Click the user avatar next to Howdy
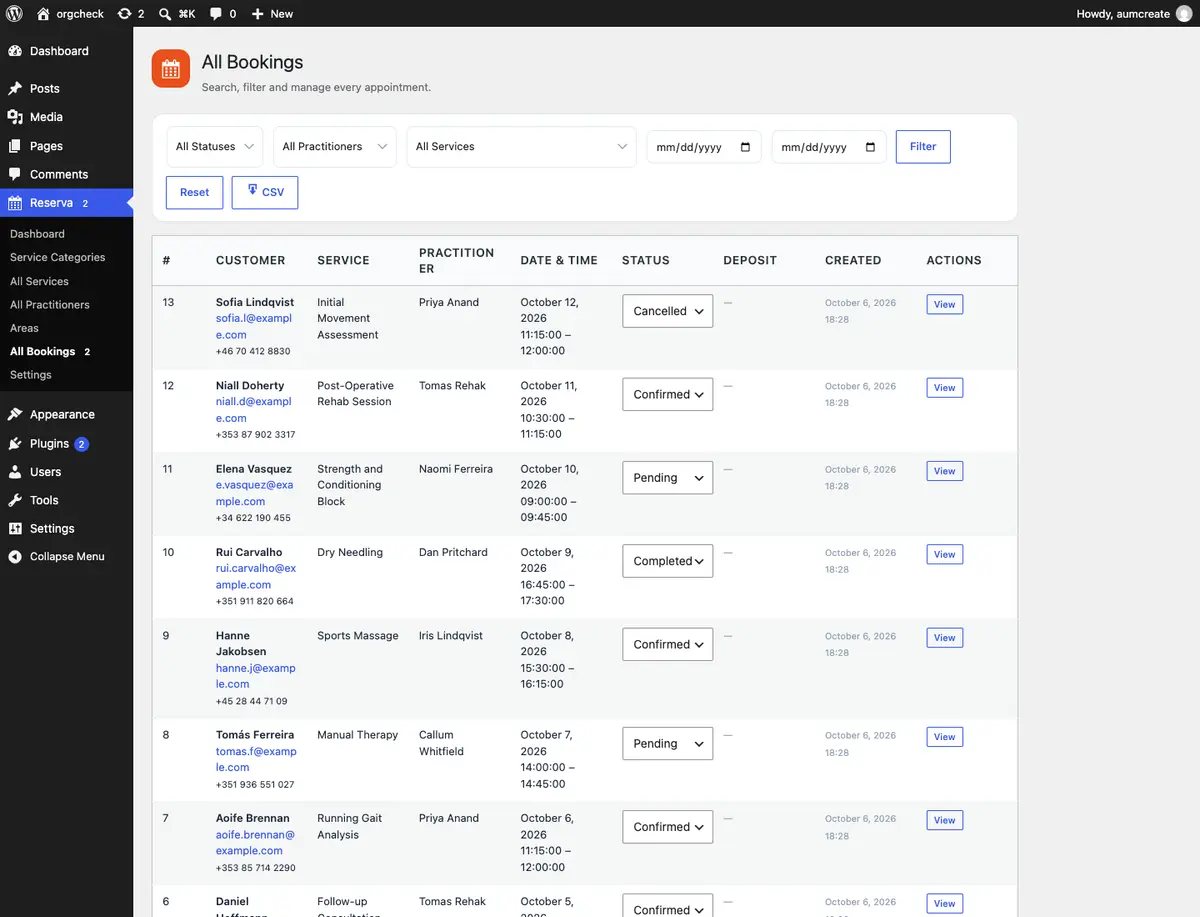This screenshot has height=917, width=1200. pos(1184,14)
